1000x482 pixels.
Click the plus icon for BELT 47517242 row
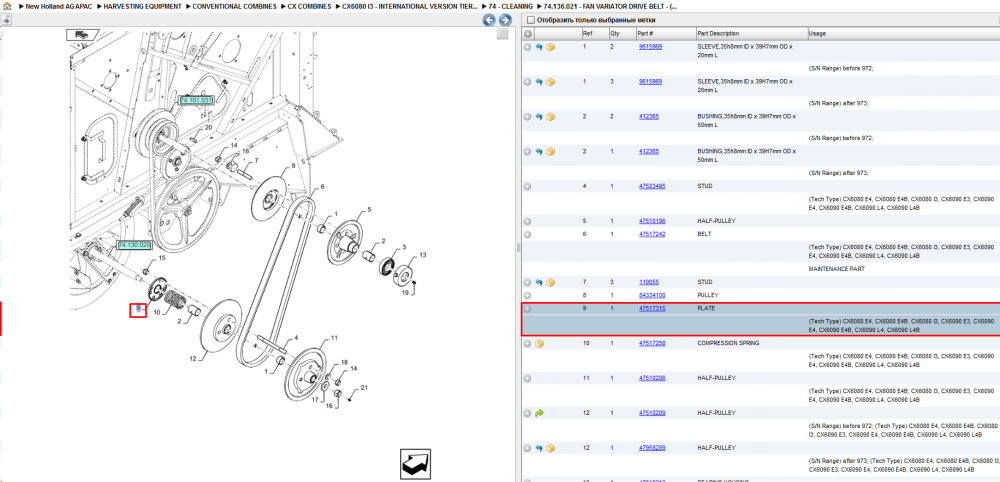[x=527, y=234]
